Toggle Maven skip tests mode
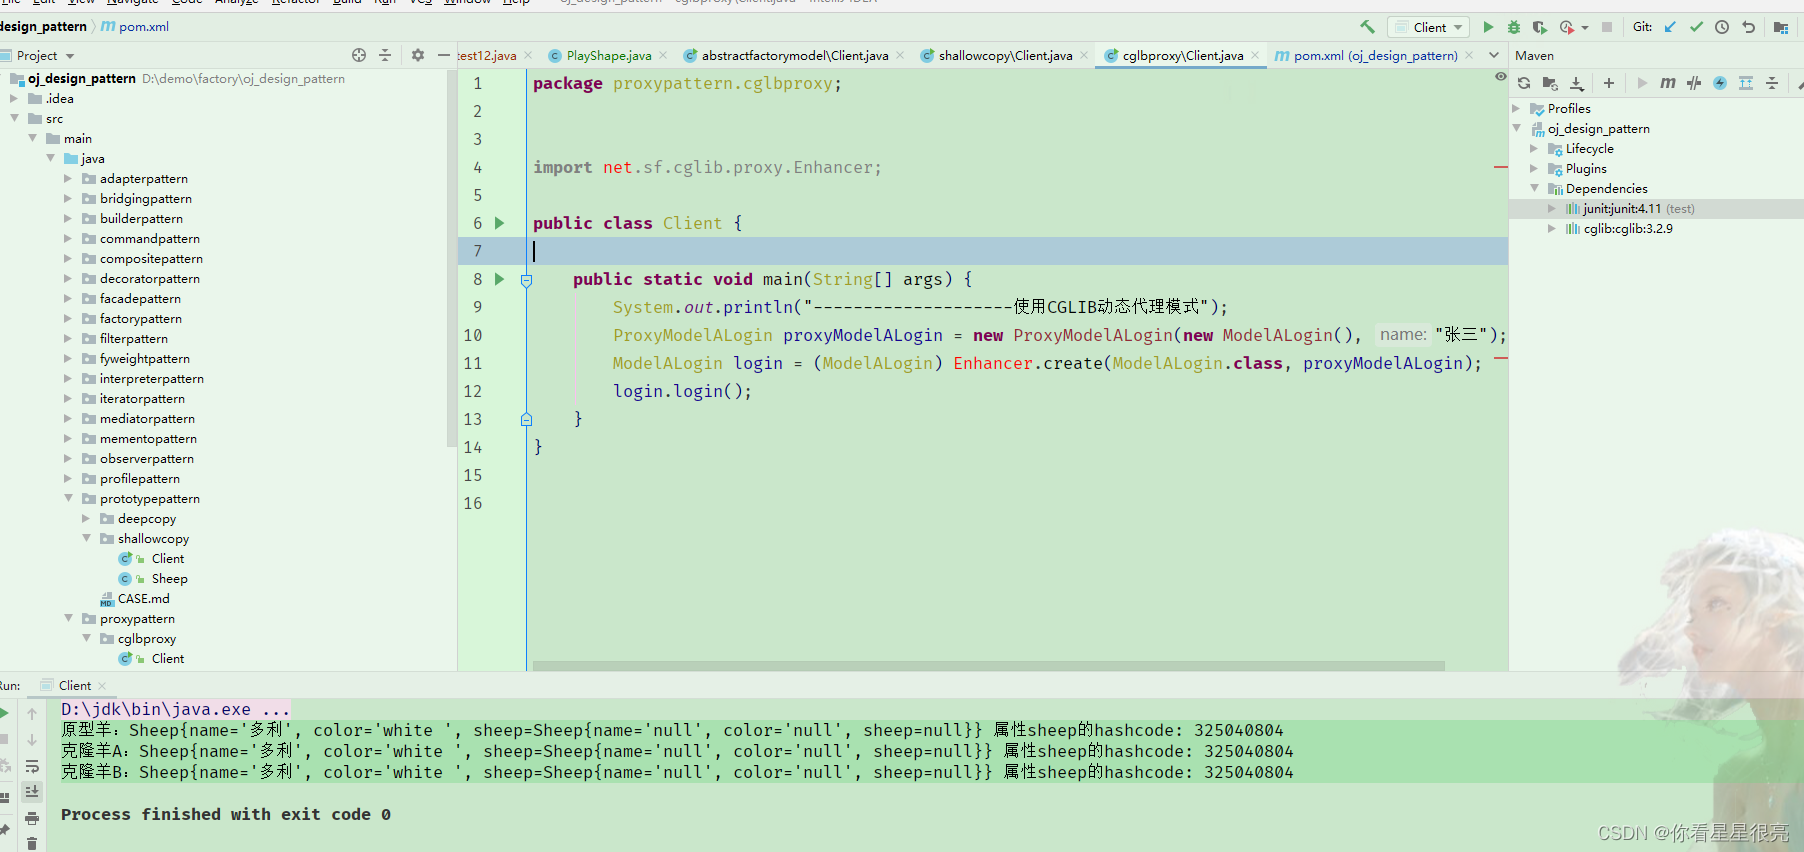This screenshot has height=852, width=1804. click(1694, 83)
